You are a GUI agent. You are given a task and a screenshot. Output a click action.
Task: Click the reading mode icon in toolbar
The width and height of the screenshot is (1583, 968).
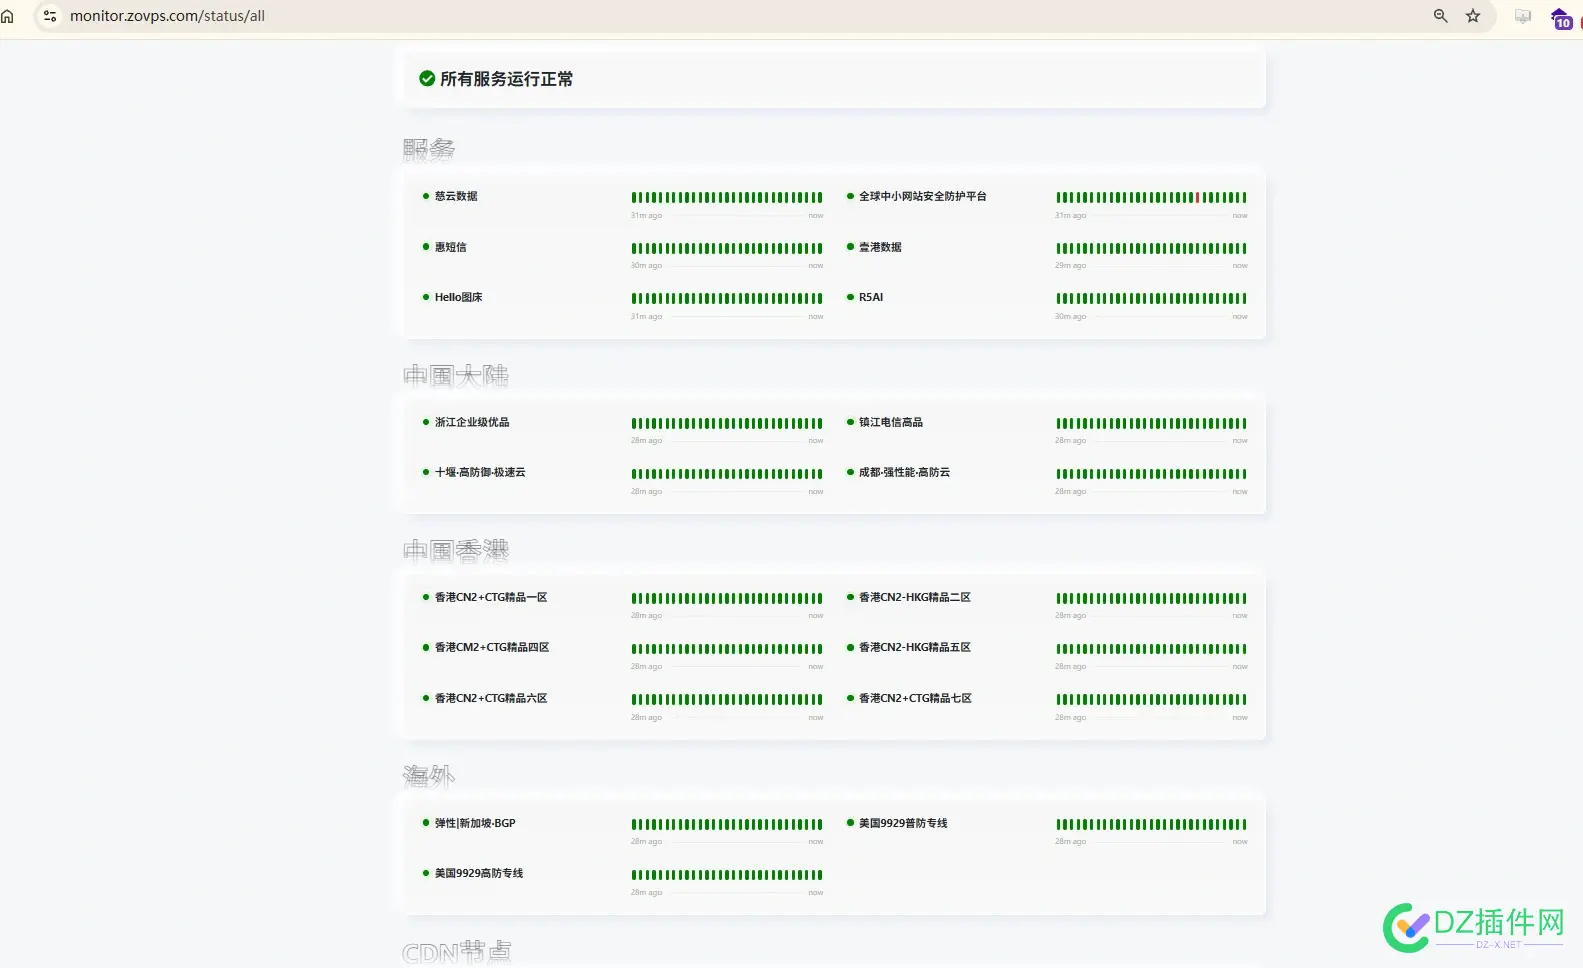coord(1523,16)
